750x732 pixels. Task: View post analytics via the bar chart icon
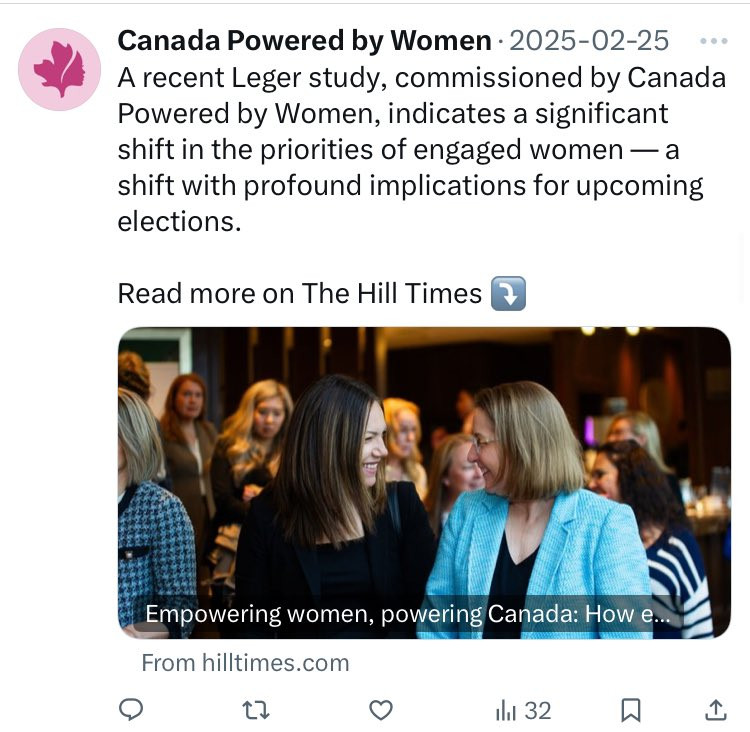(x=506, y=710)
